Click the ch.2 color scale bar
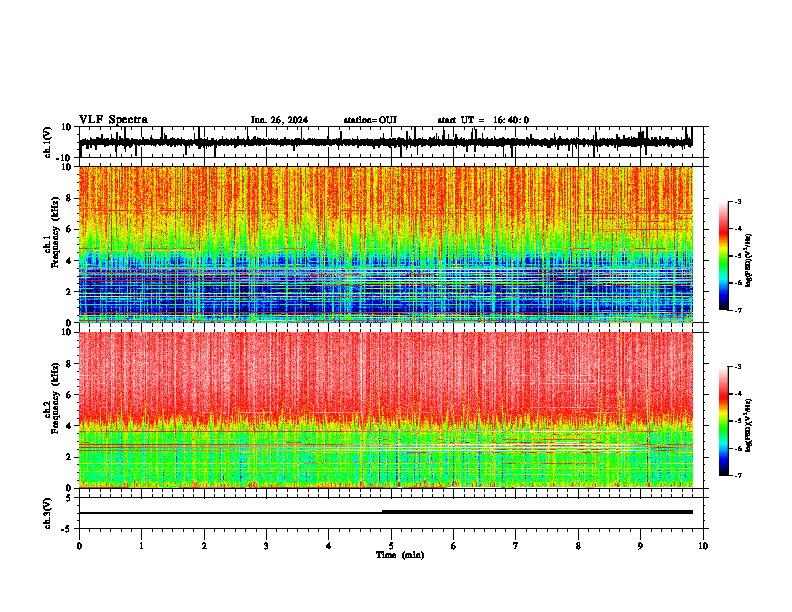The width and height of the screenshot is (792, 612). (x=724, y=421)
